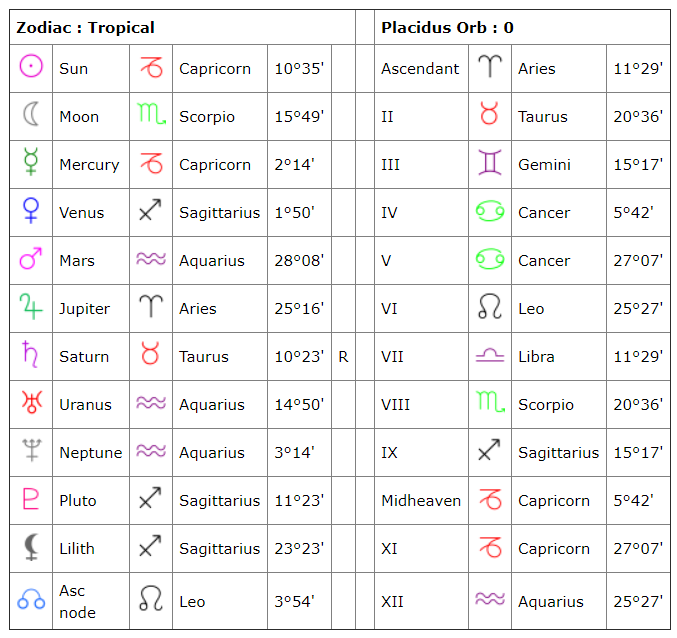Click the blue Venus symbol icon
Screen dimensions: 677x638
click(x=31, y=212)
